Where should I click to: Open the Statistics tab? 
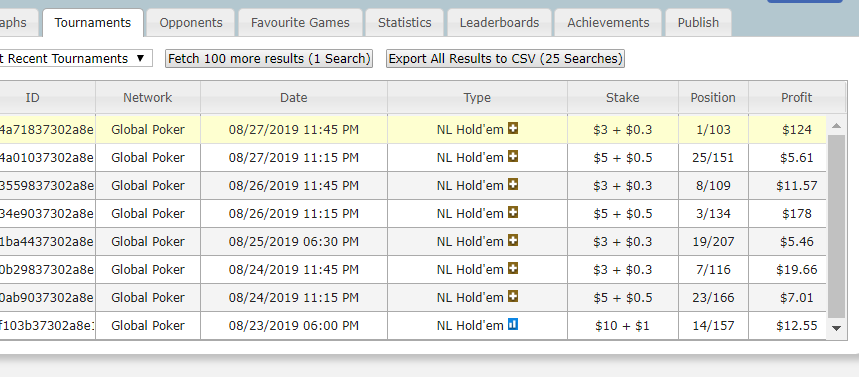pyautogui.click(x=404, y=22)
